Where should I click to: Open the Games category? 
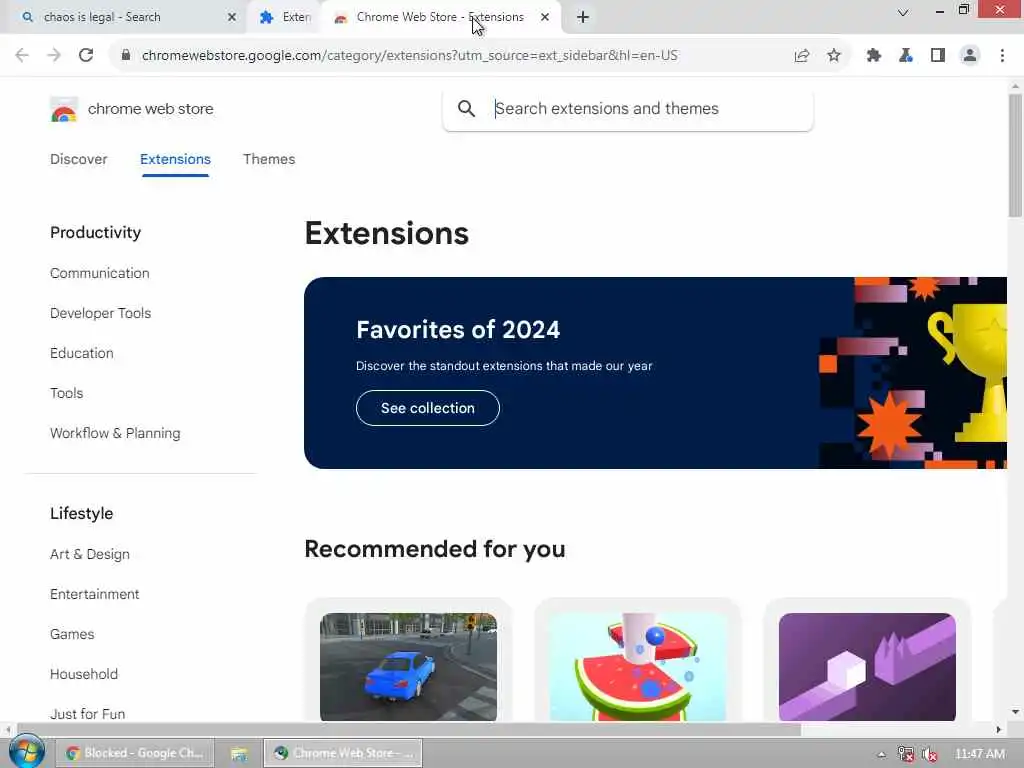pos(72,634)
